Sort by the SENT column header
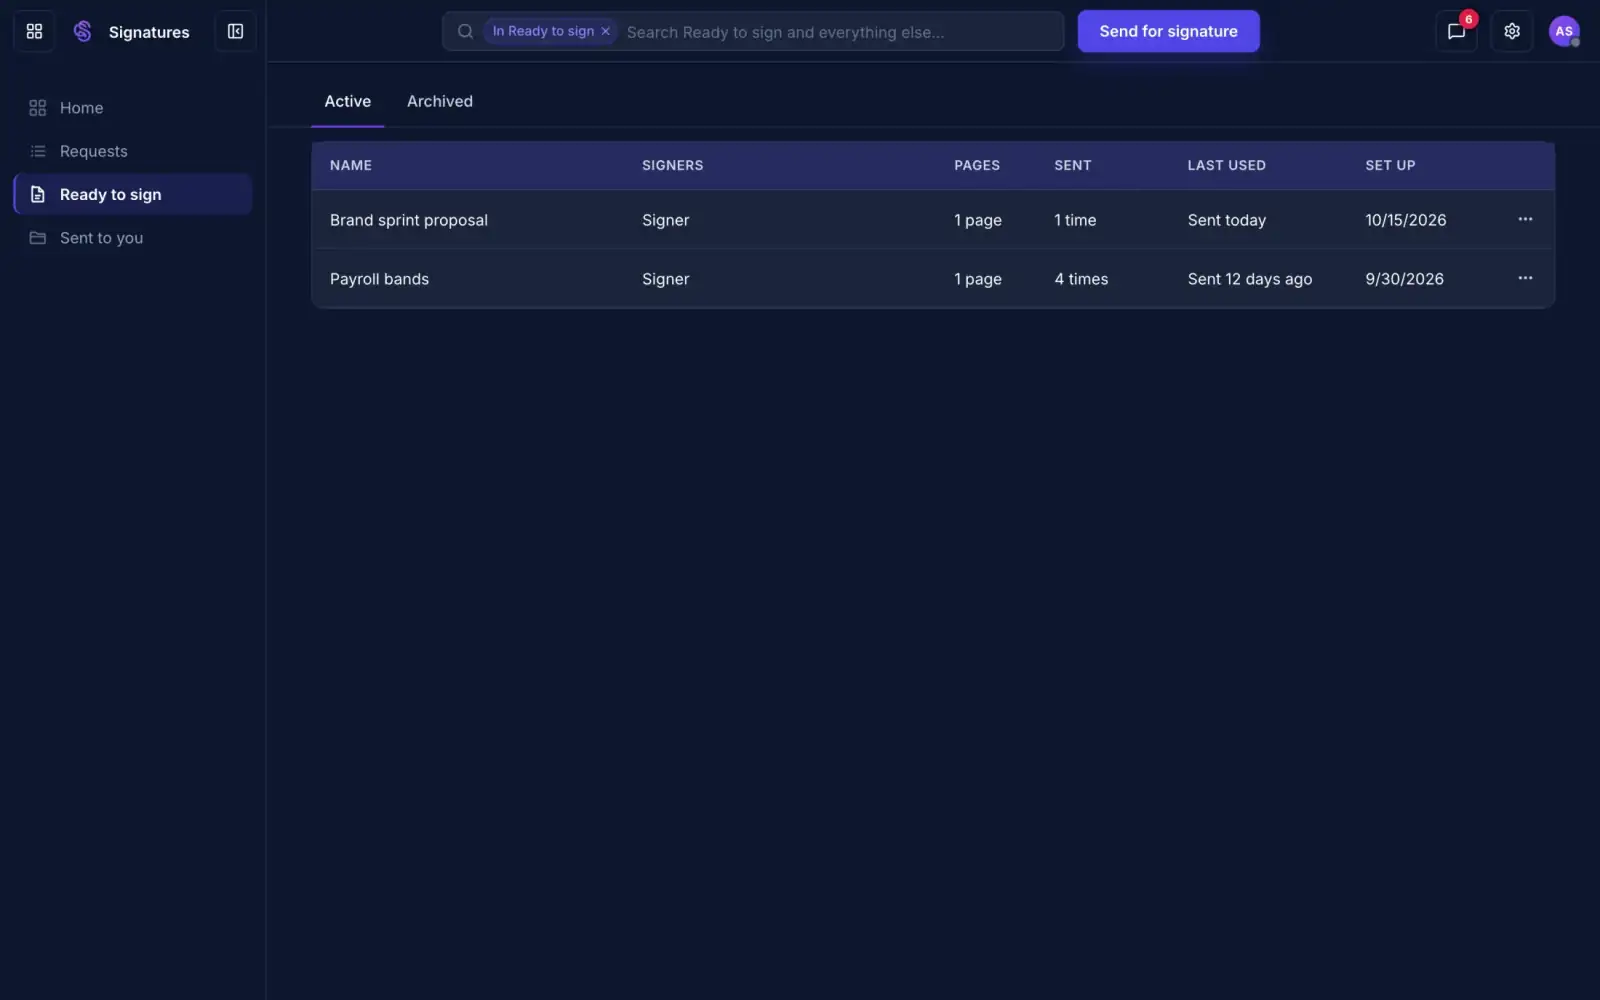 (1073, 165)
